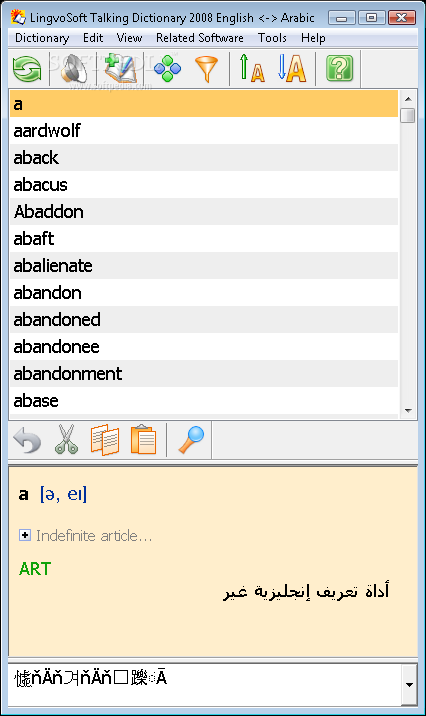Select 'abase' in the word list

point(204,400)
